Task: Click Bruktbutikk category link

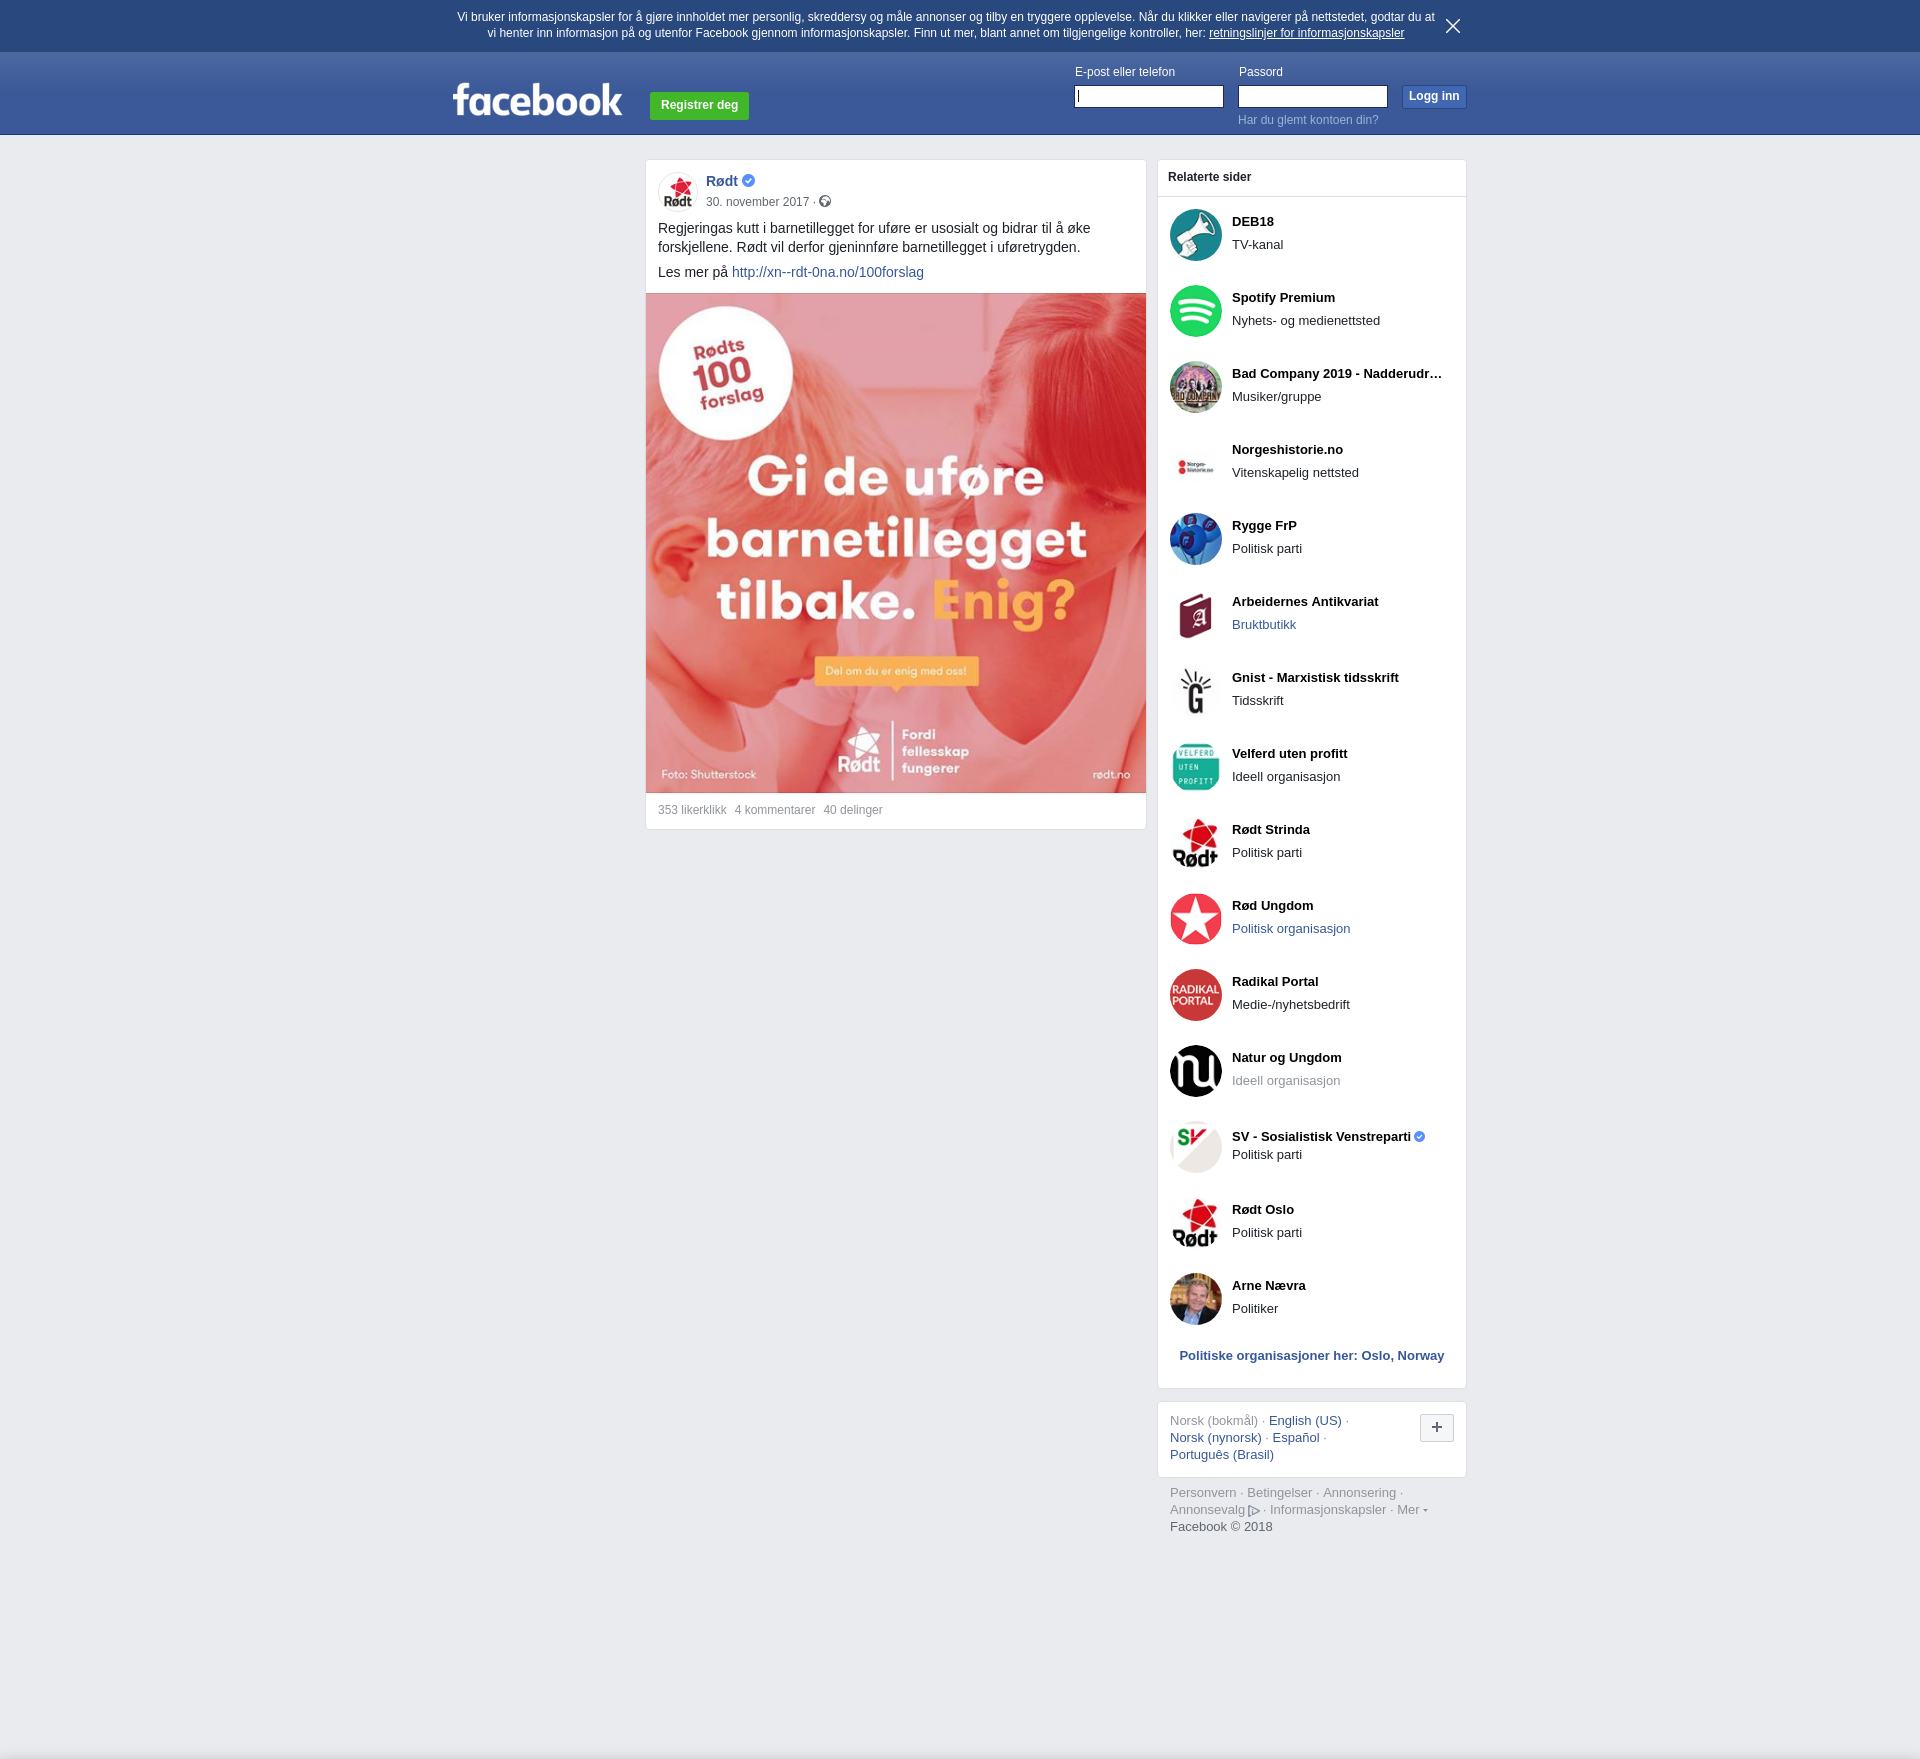Action: (x=1264, y=625)
